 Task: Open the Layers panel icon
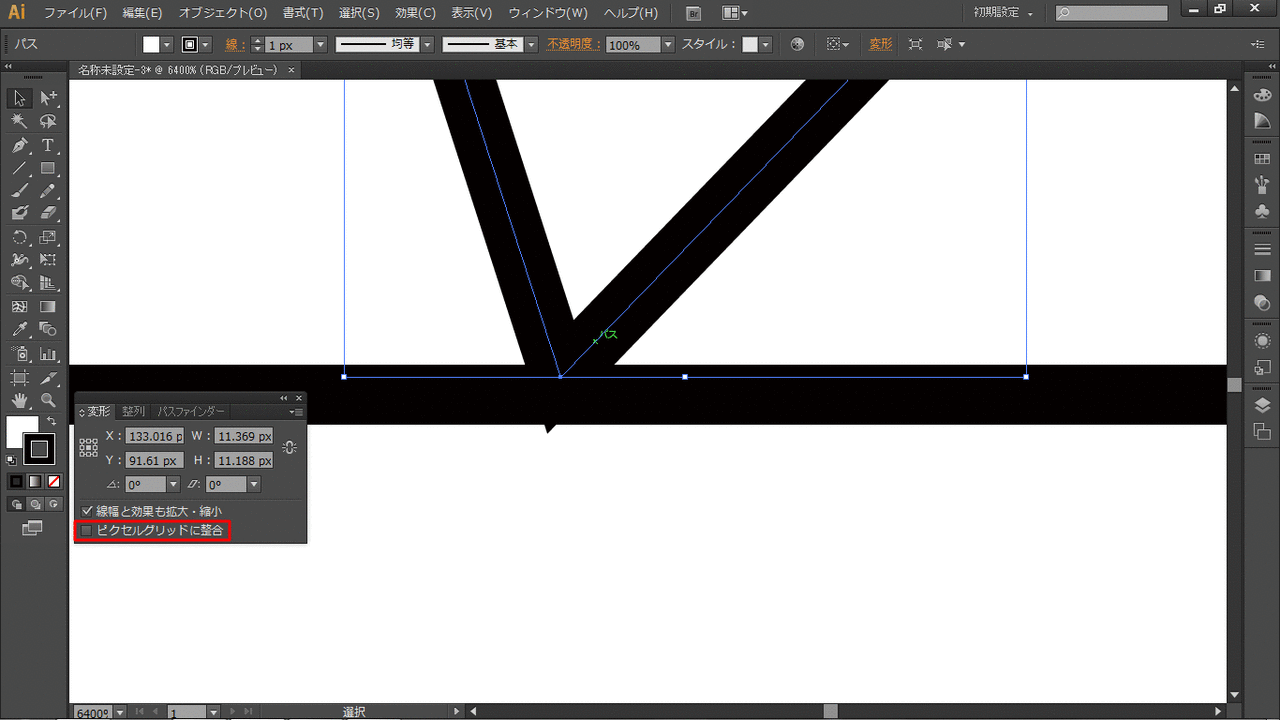[x=1262, y=405]
